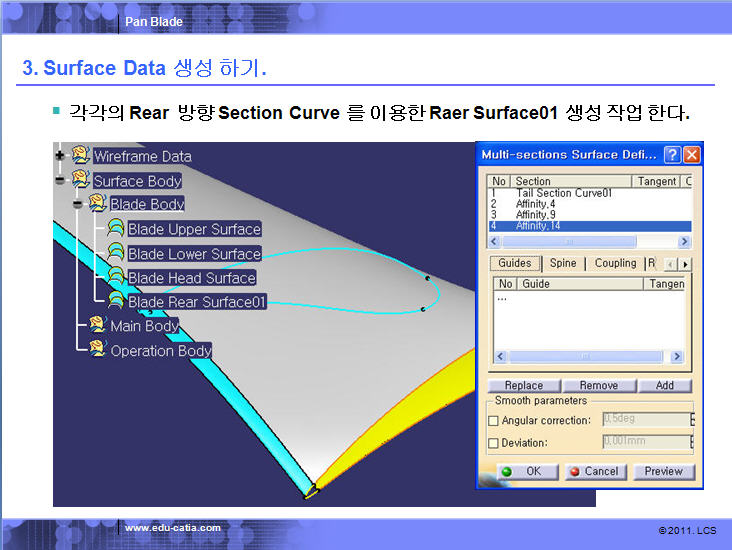Click the Angular correction value field
The image size is (732, 550).
645,420
